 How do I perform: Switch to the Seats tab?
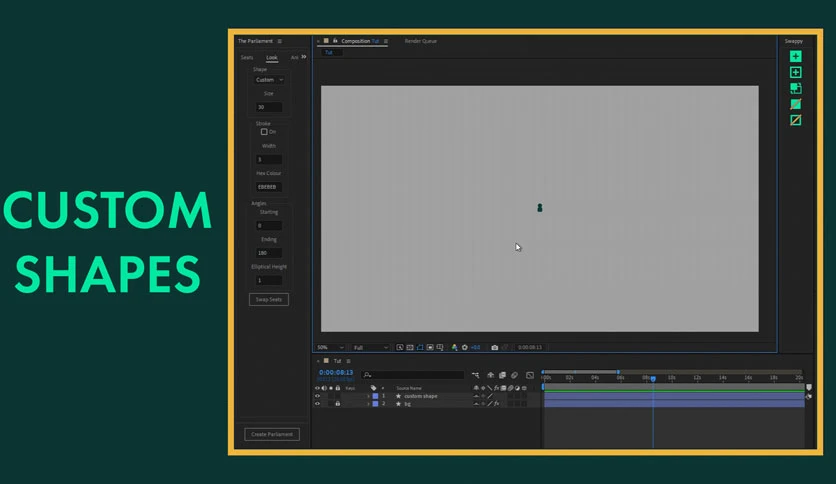(x=247, y=57)
